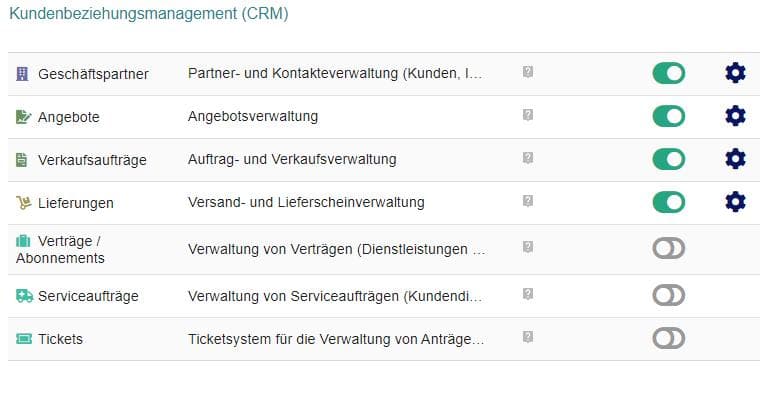
Task: Enable the Tickets module toggle
Action: 669,338
